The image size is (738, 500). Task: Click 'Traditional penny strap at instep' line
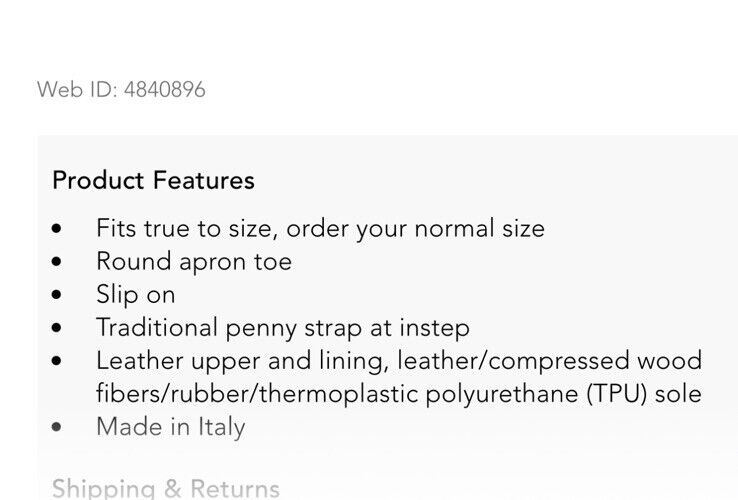(283, 328)
